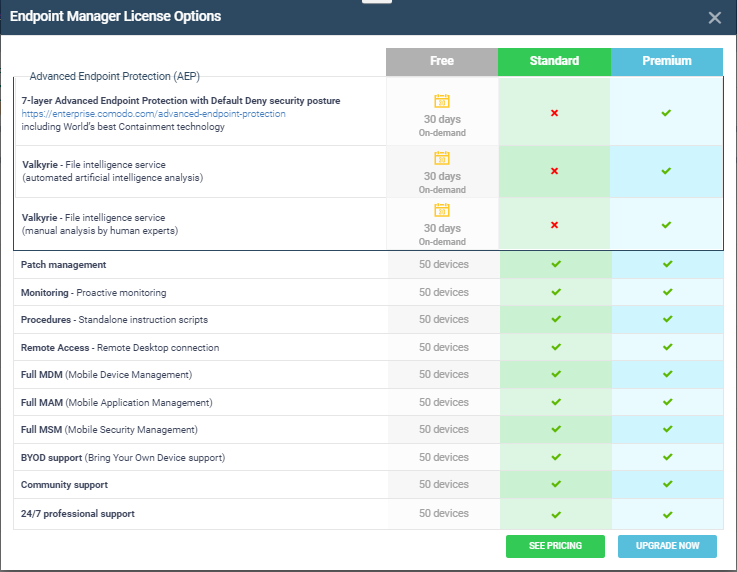Click Advanced Endpoint Protection (AEP) section title
Screen dimensions: 737x572
point(115,77)
